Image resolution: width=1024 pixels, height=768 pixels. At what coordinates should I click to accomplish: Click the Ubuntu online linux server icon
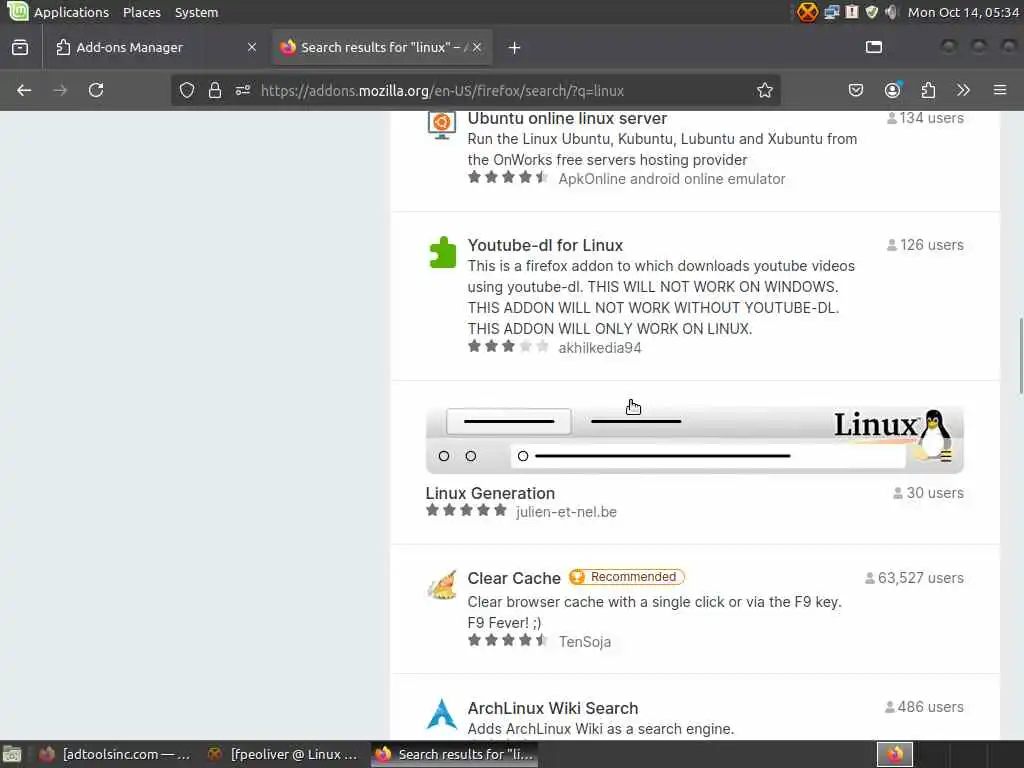(x=441, y=125)
